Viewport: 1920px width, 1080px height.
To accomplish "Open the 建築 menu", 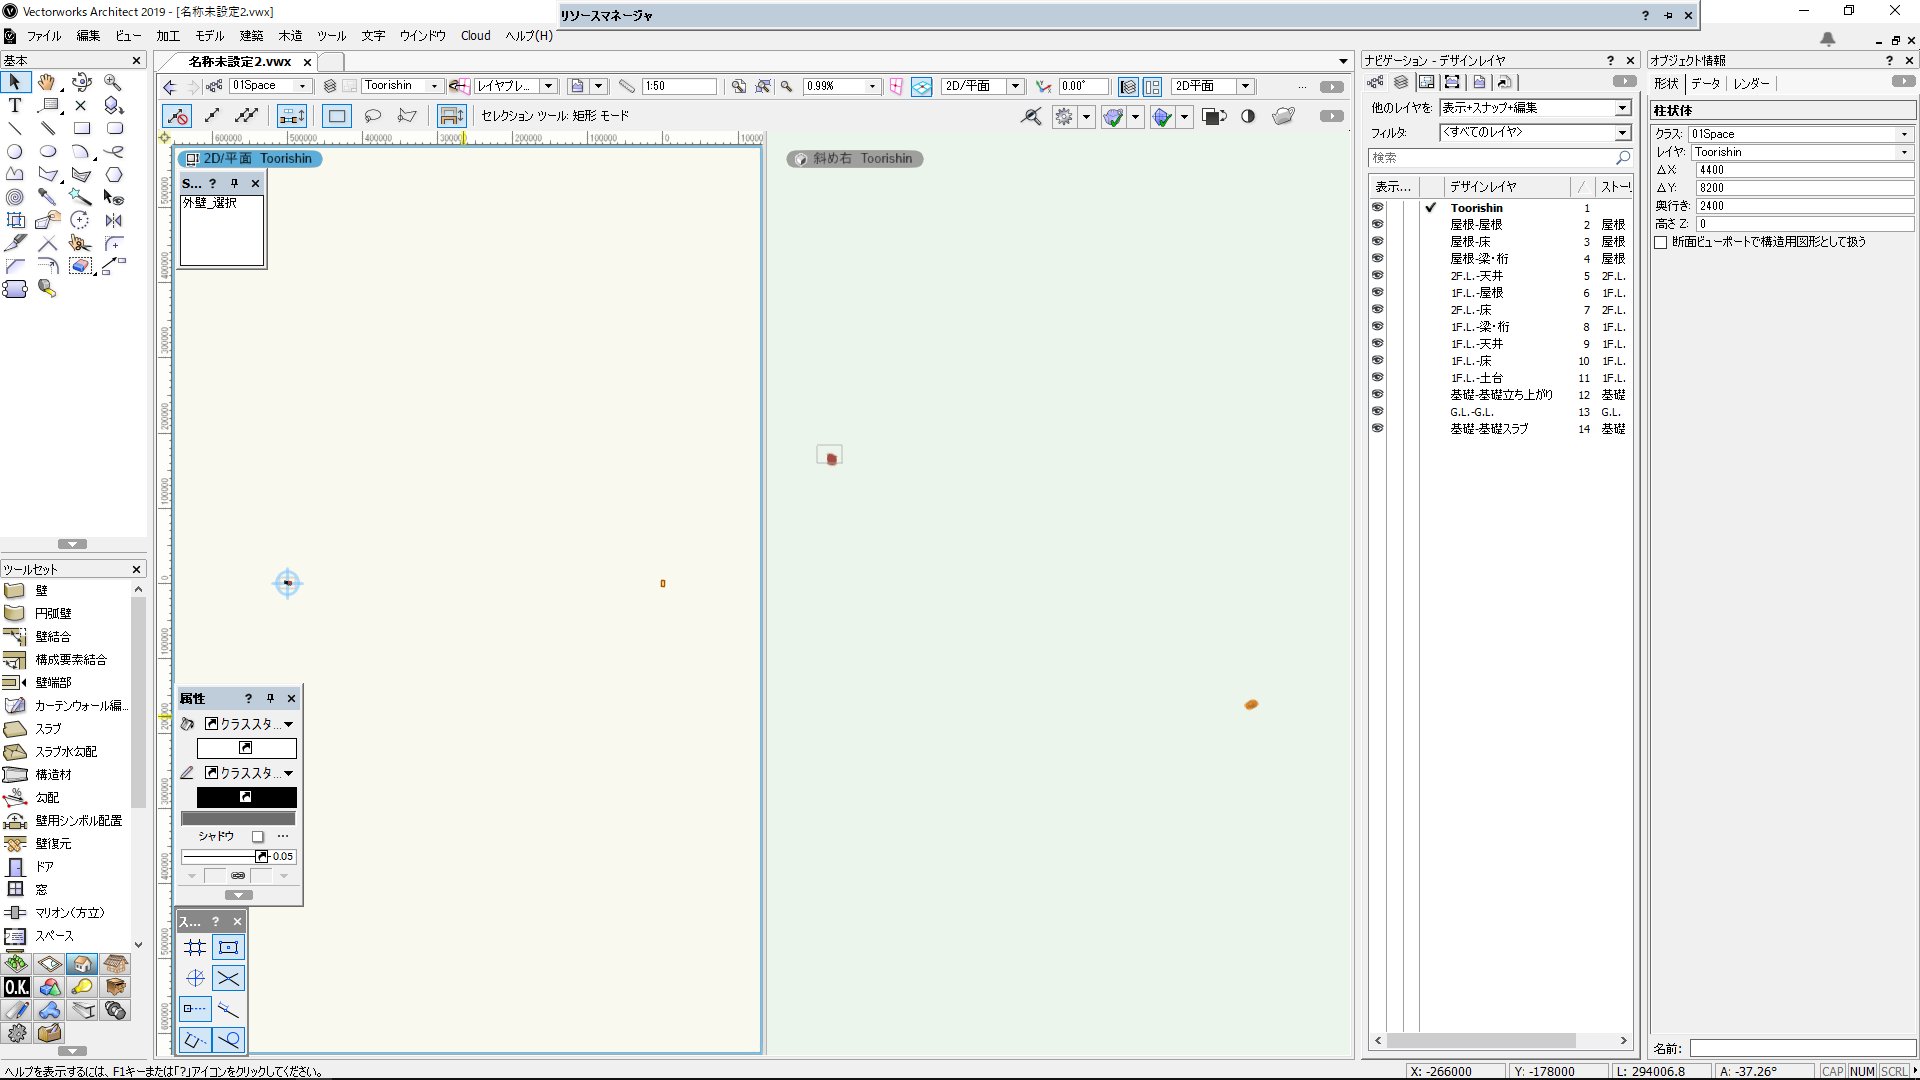I will [251, 36].
